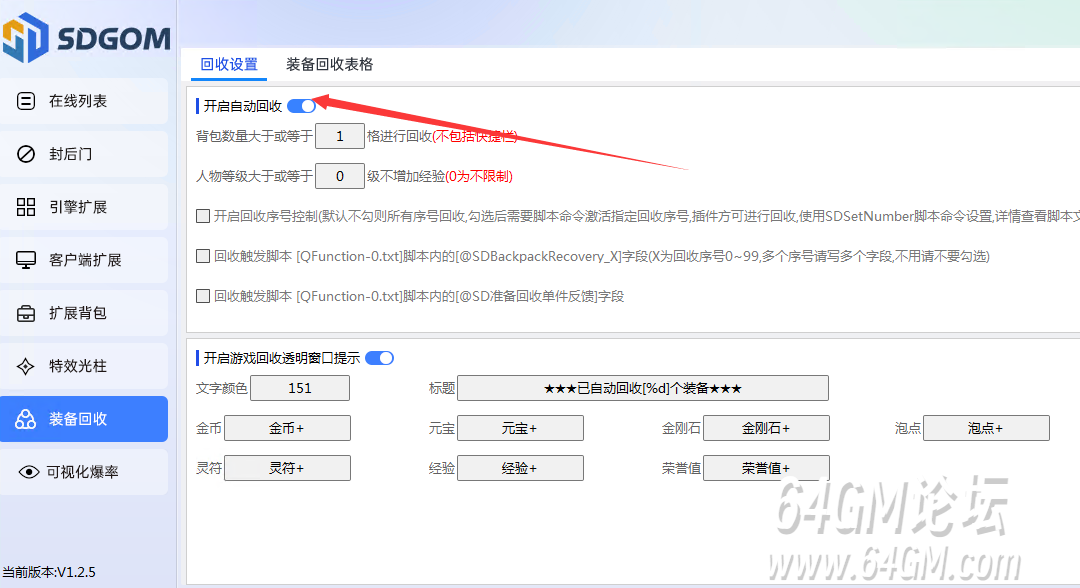This screenshot has height=588, width=1080.
Task: Open the 在线列表 sidebar icon
Action: pos(27,101)
